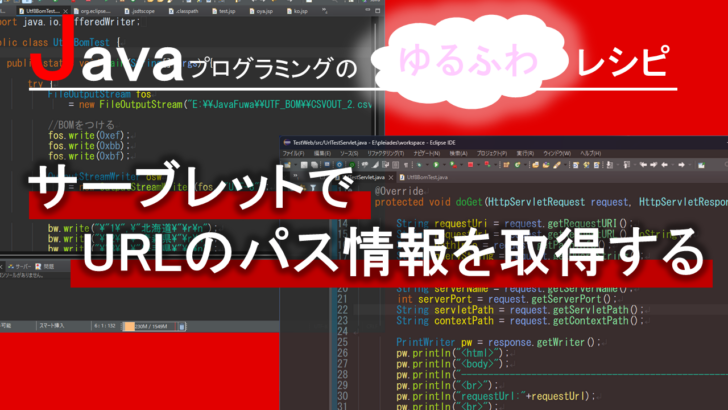Switch to the oya.jsp tab

261,11
